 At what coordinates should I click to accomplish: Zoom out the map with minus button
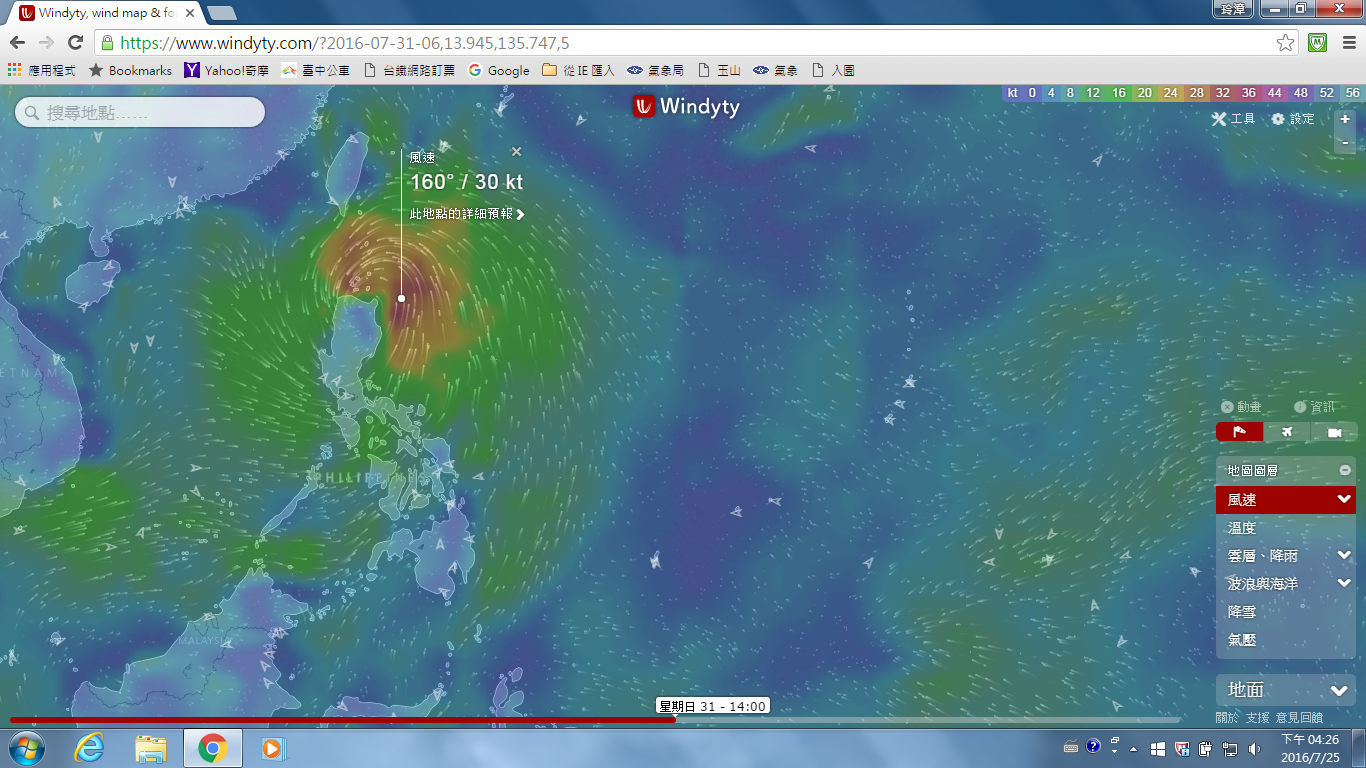(1345, 143)
